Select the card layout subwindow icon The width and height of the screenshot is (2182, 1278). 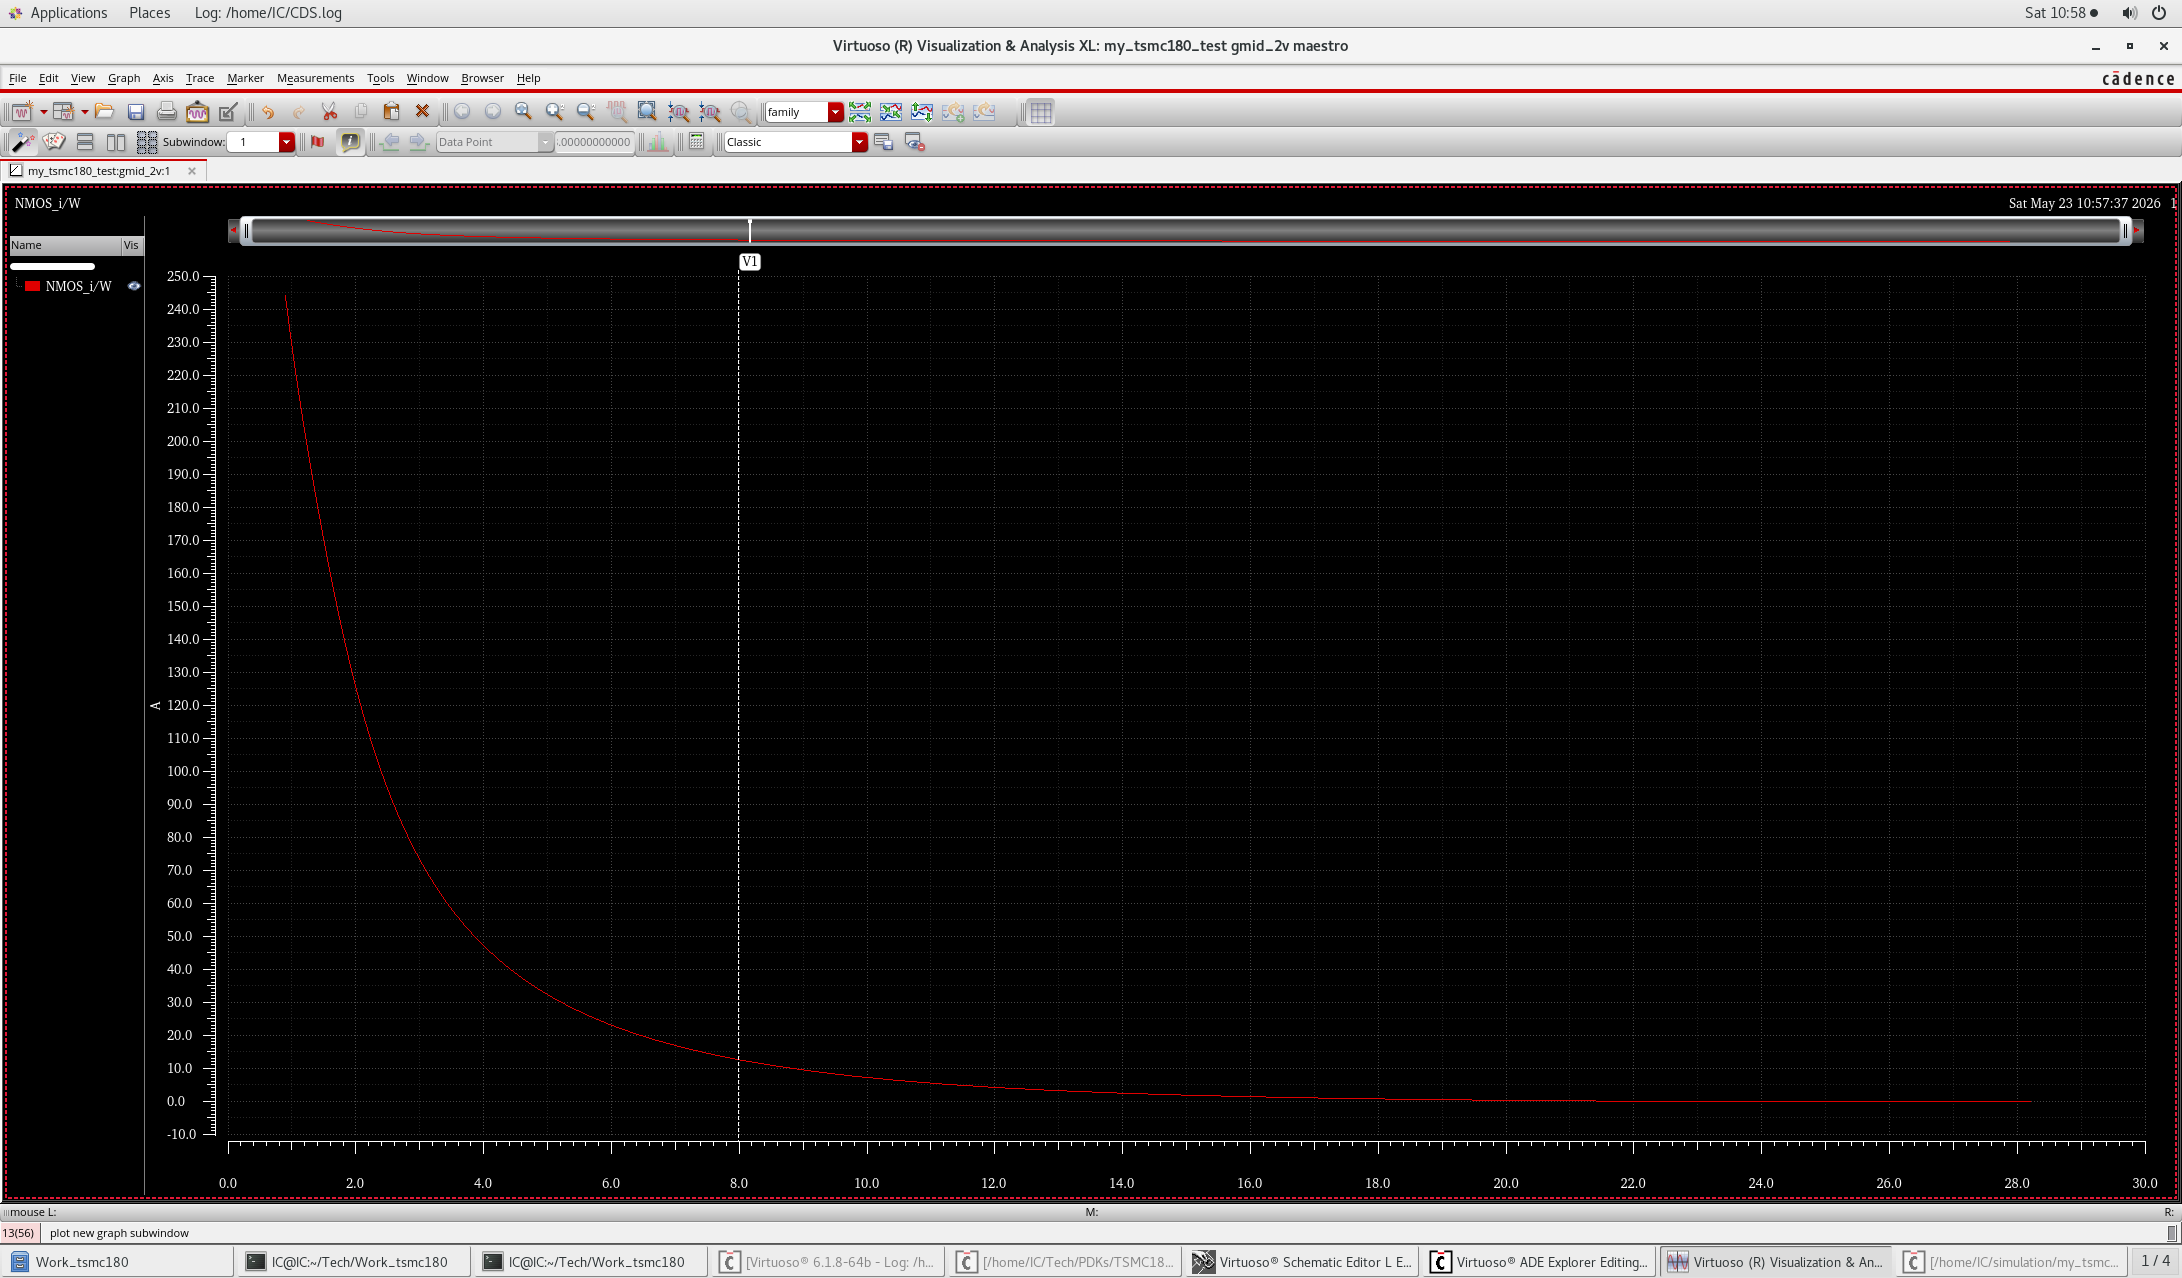[54, 142]
